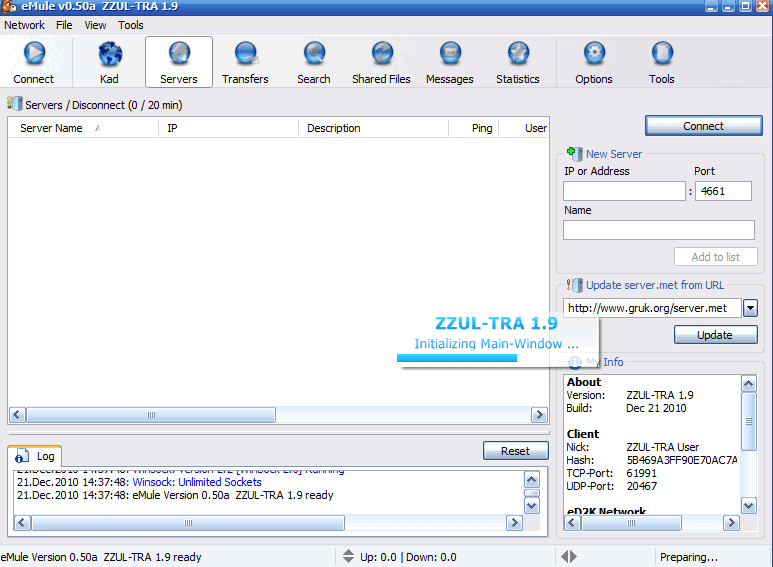
Task: Sort the list by Server Name column
Action: click(x=83, y=128)
